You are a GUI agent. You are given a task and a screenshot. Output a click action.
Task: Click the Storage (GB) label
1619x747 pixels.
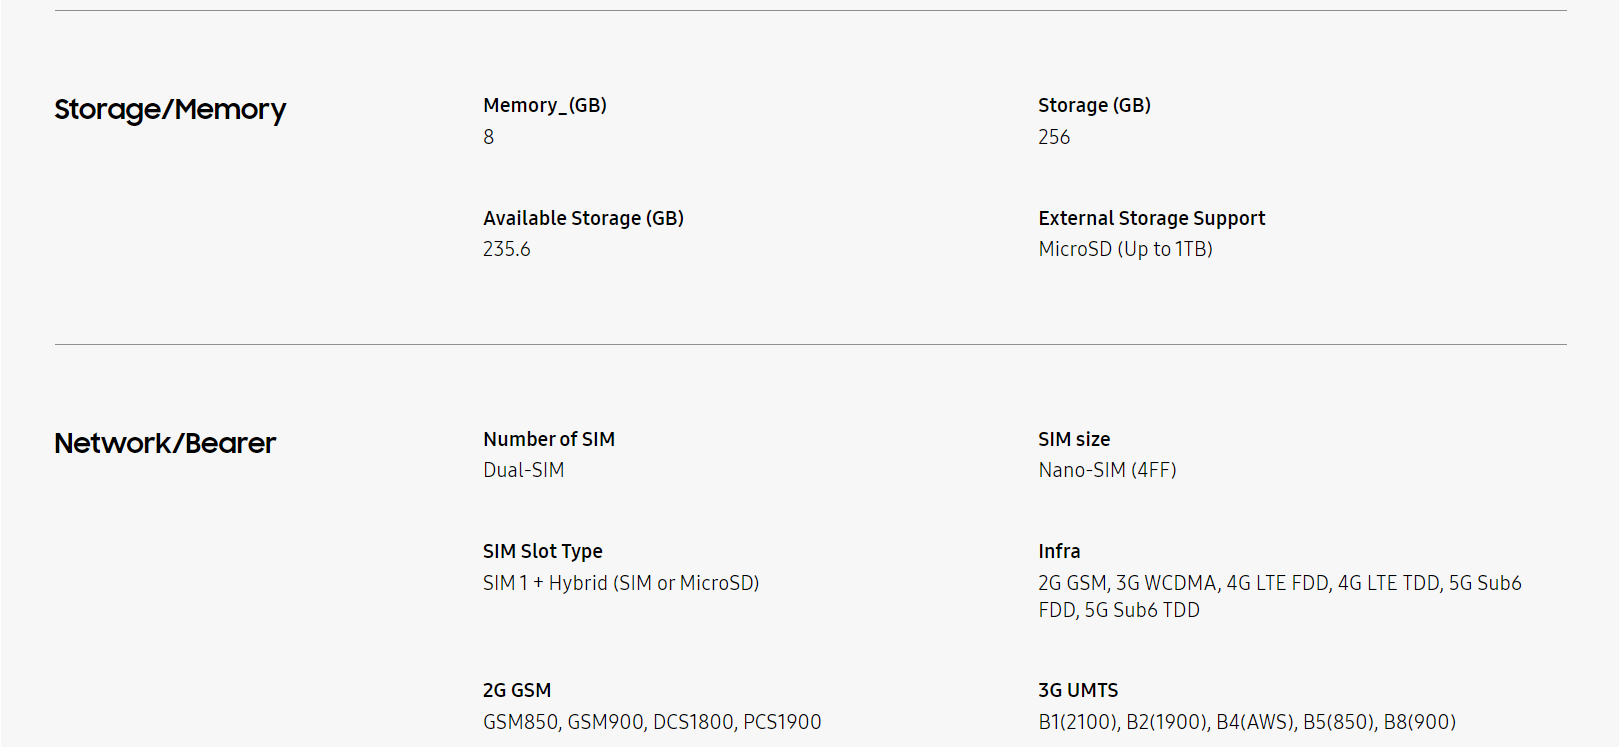tap(1094, 105)
